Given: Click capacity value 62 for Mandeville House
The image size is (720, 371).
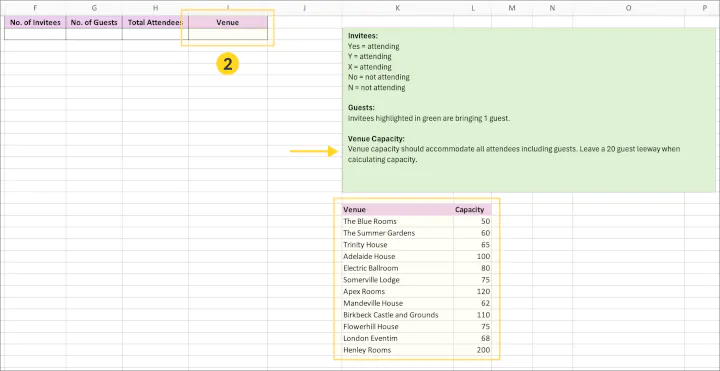Looking at the screenshot, I should click(472, 303).
